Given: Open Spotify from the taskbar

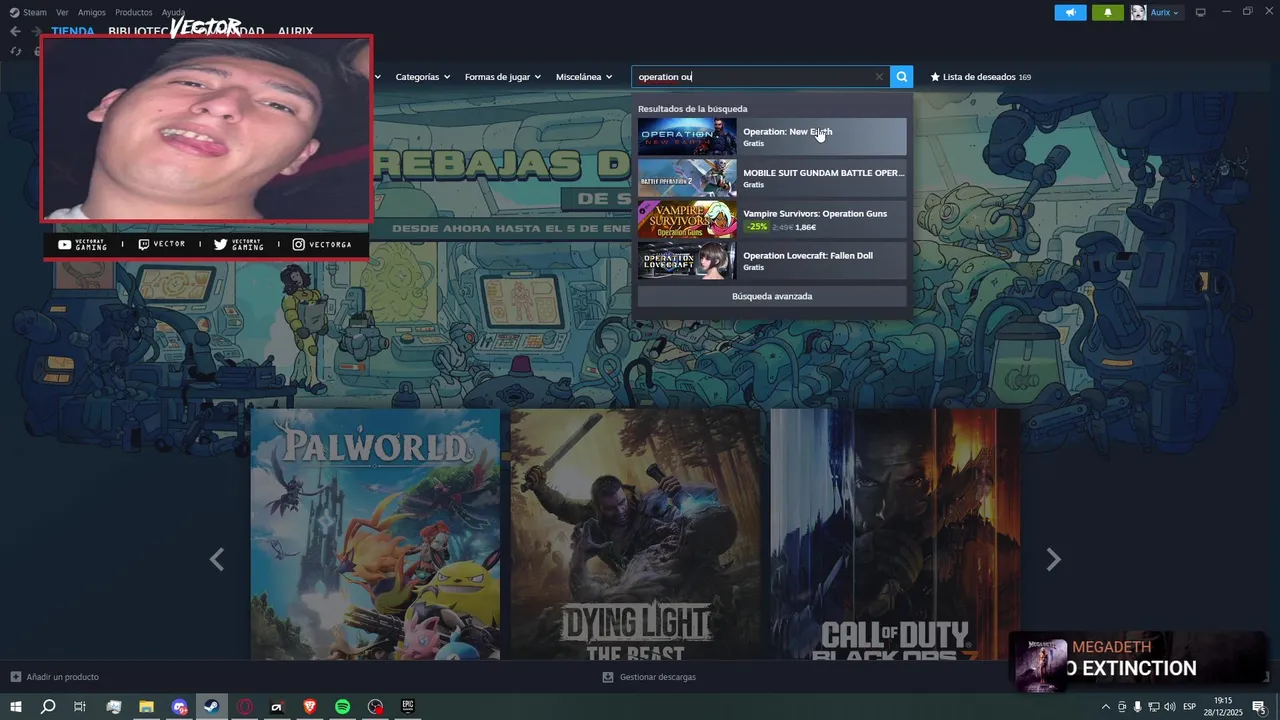Looking at the screenshot, I should [x=343, y=707].
